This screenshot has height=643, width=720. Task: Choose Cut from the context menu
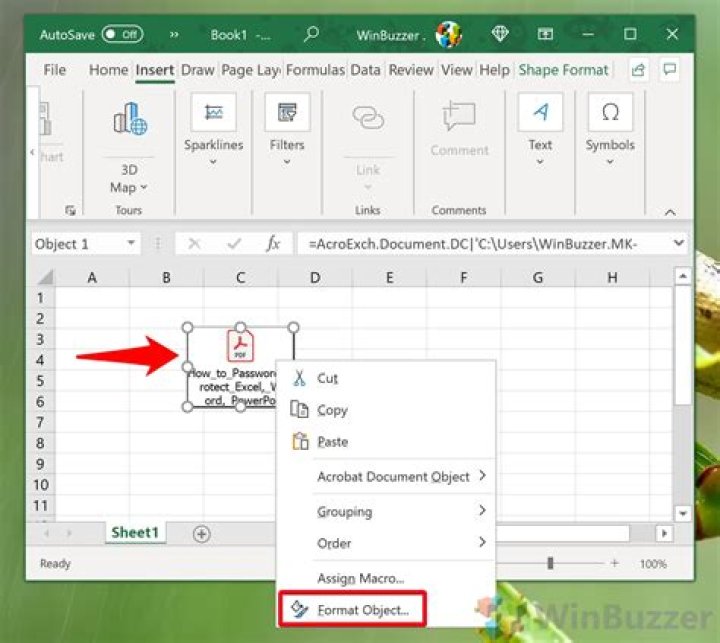pos(386,378)
